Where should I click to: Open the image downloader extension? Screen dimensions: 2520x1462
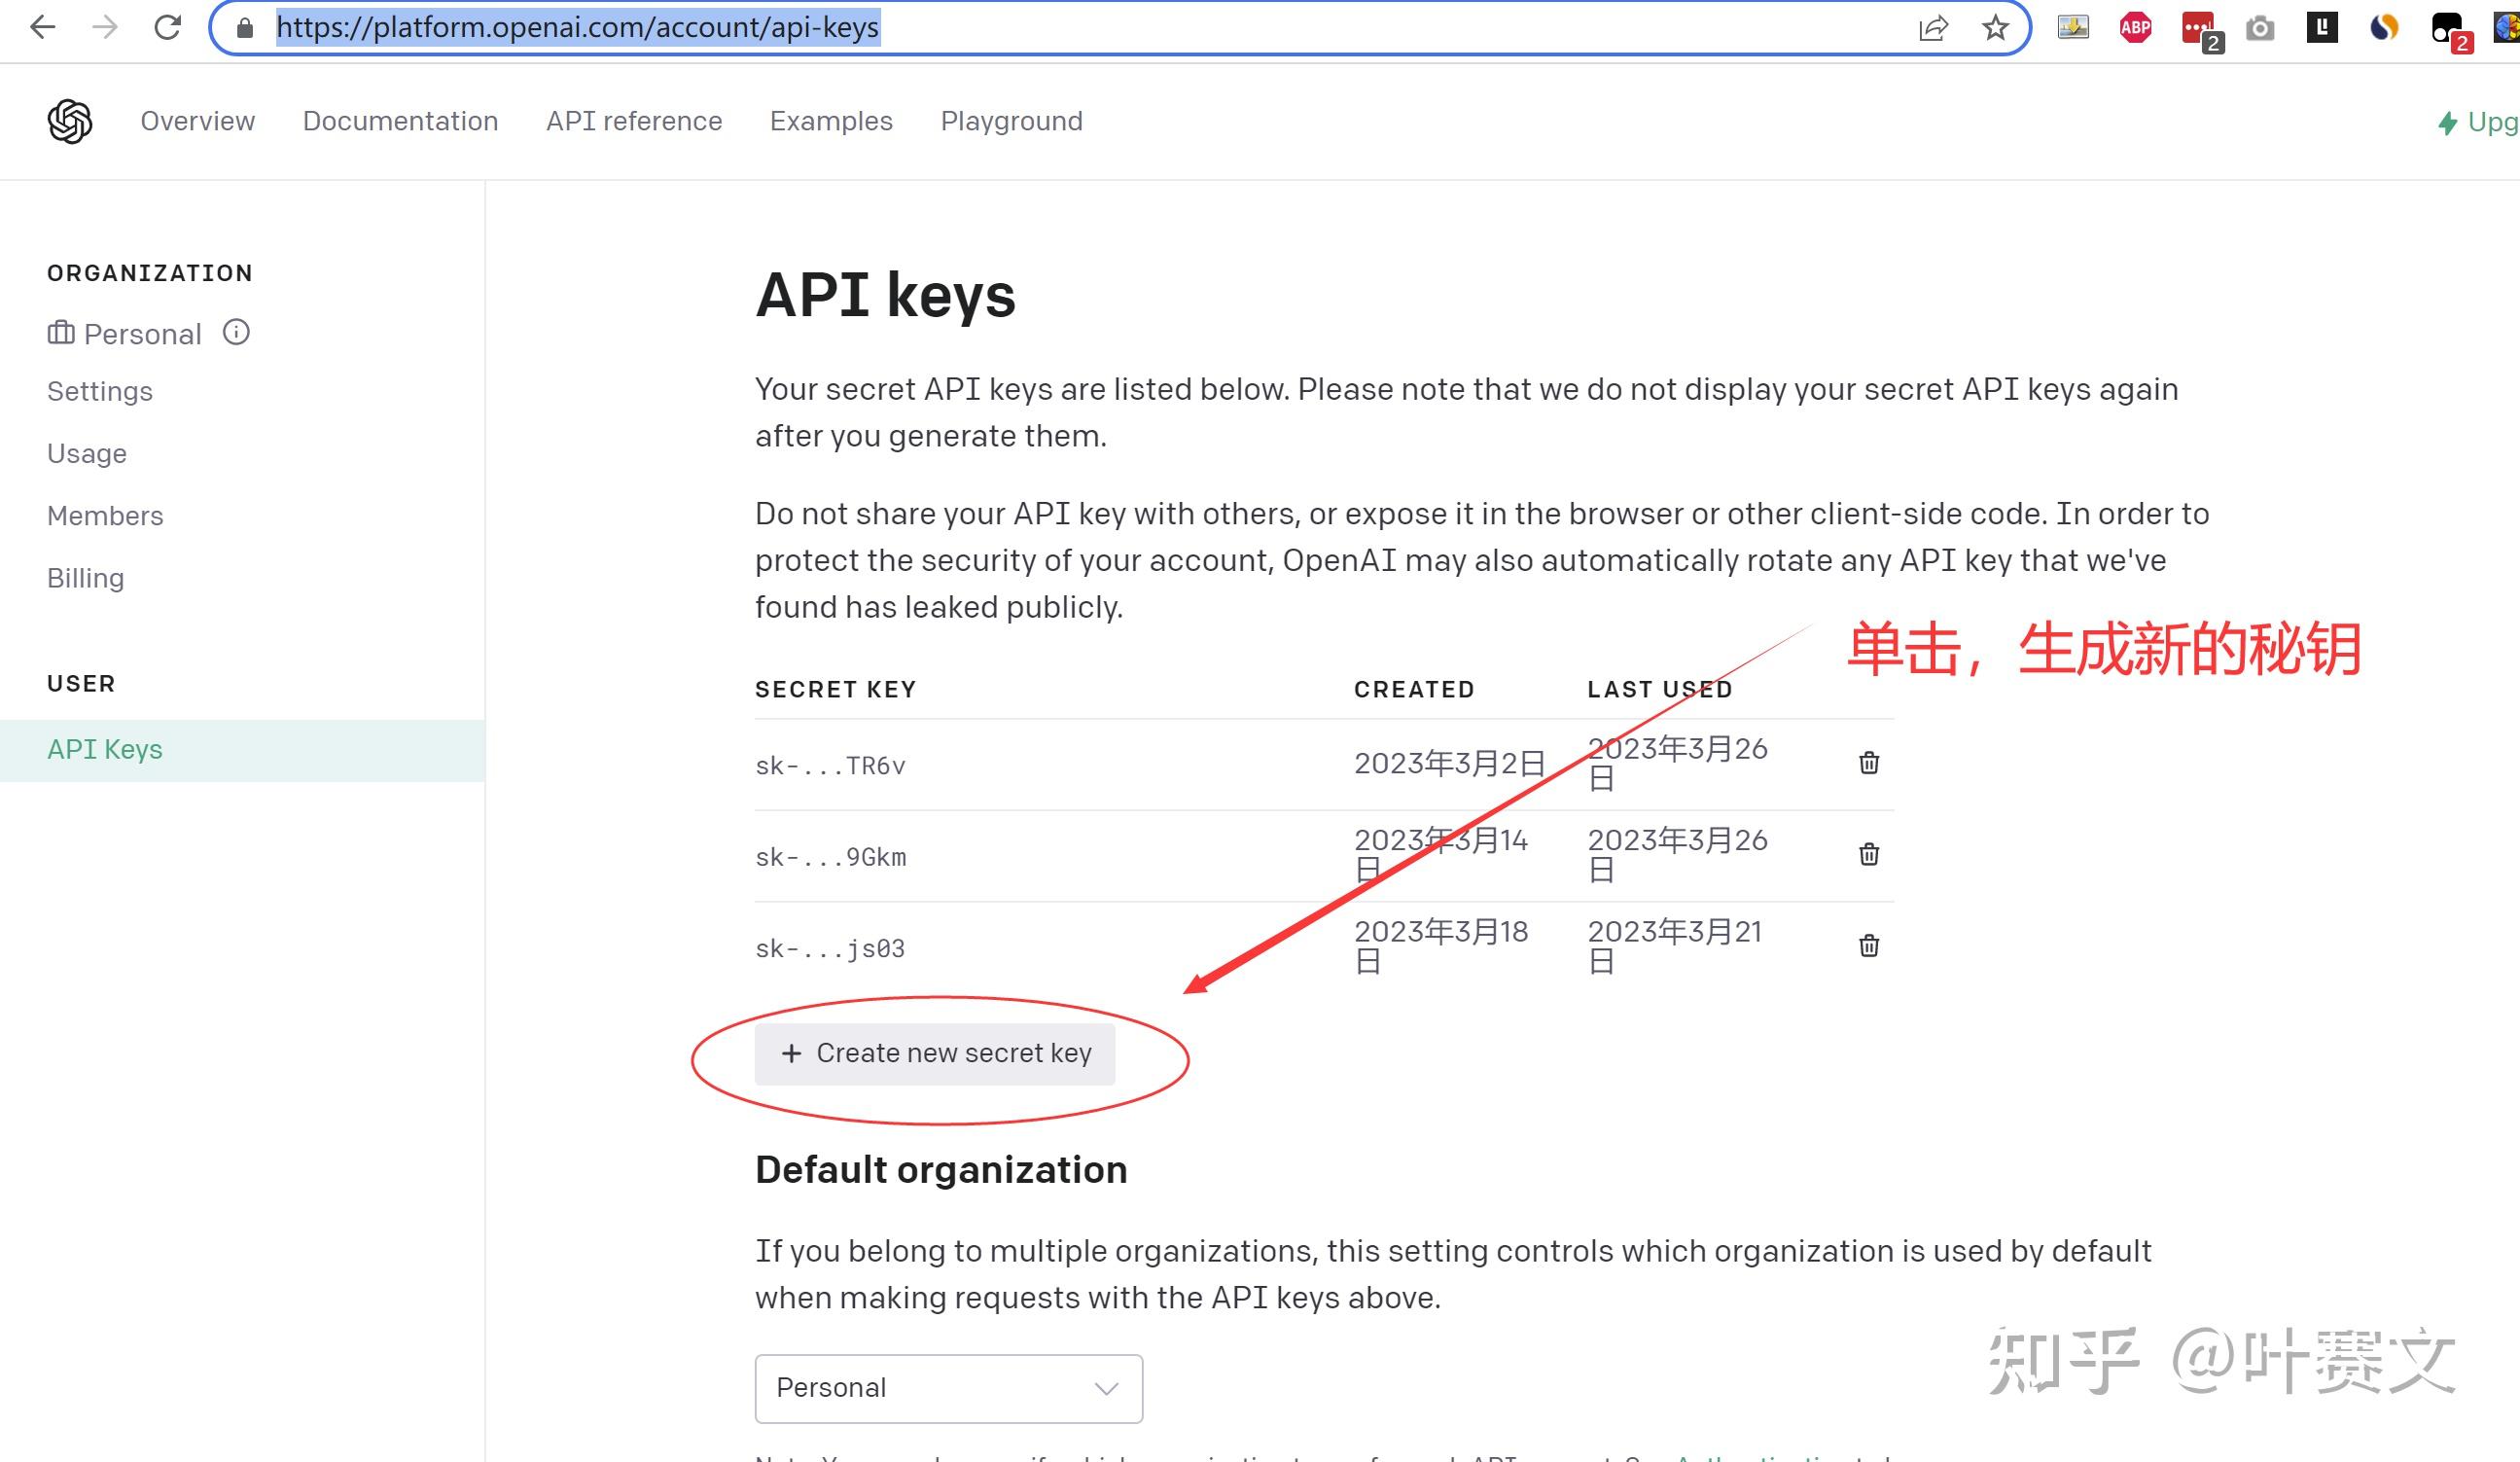coord(2072,27)
